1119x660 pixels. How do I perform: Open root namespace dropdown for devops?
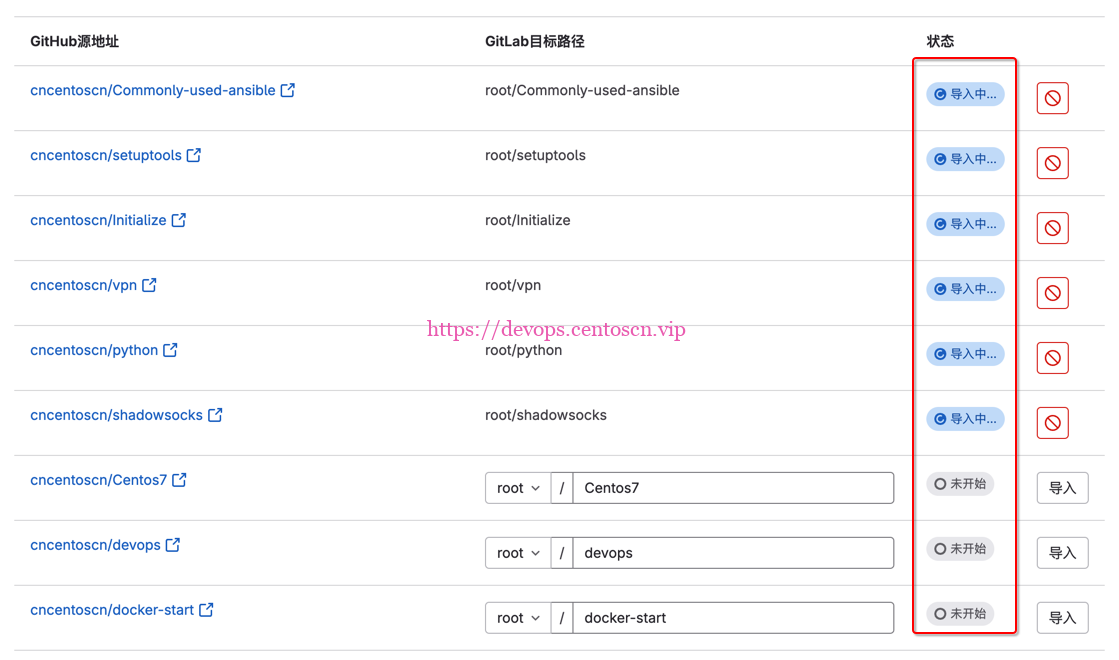pyautogui.click(x=518, y=553)
